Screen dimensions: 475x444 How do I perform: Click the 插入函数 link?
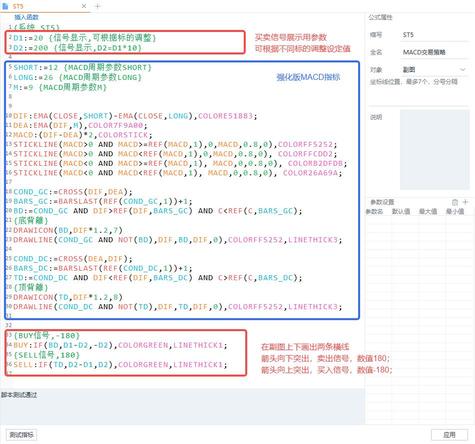[26, 17]
